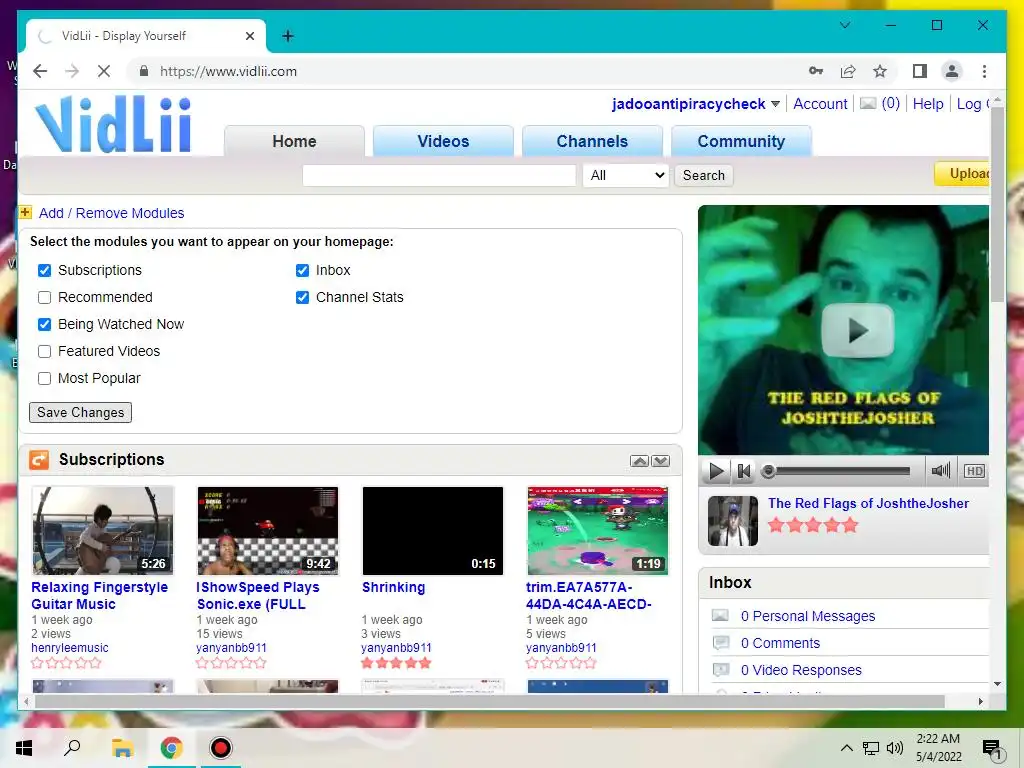Image resolution: width=1024 pixels, height=768 pixels.
Task: Check the Featured Videos checkbox
Action: tap(44, 351)
